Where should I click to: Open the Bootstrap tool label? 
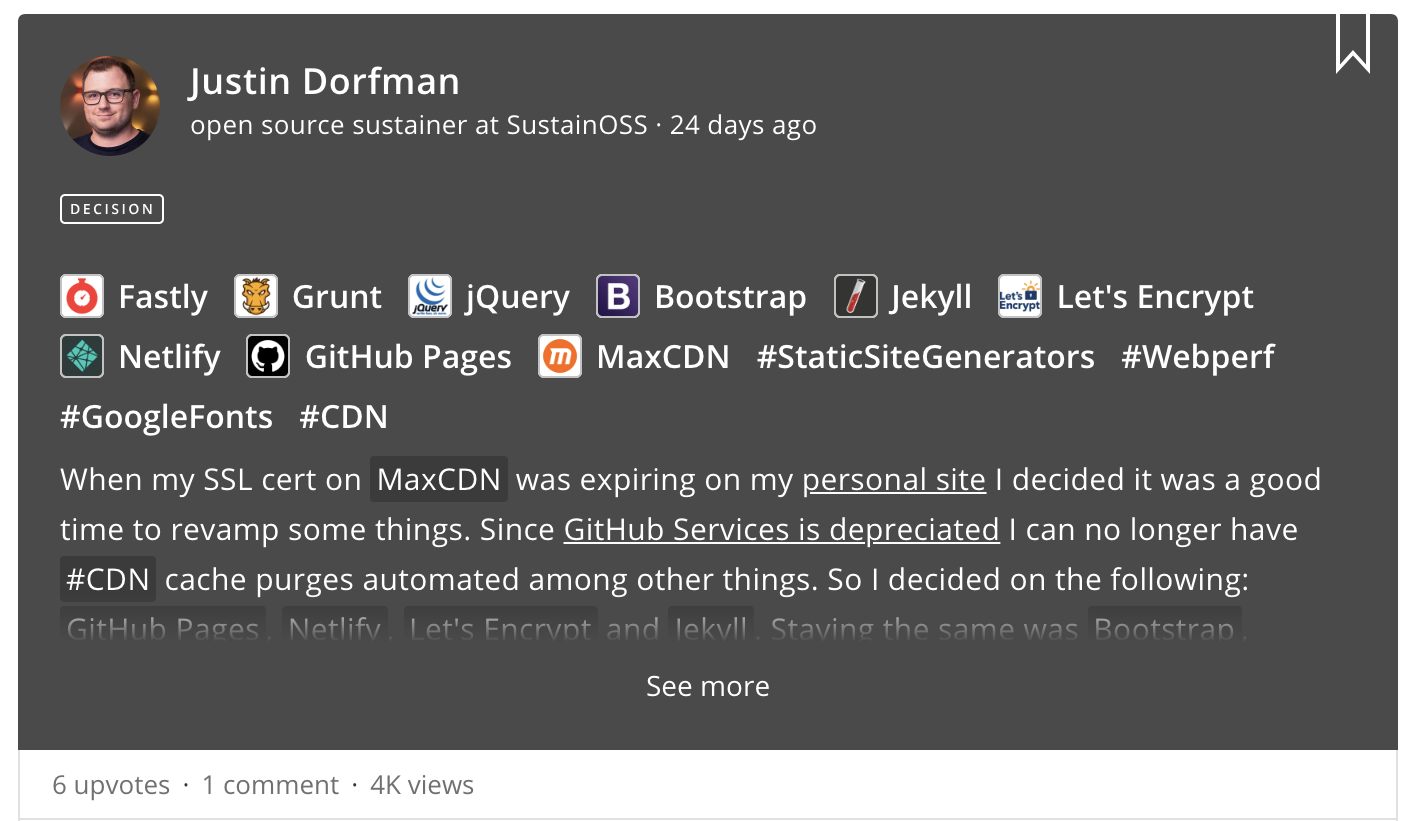click(730, 297)
